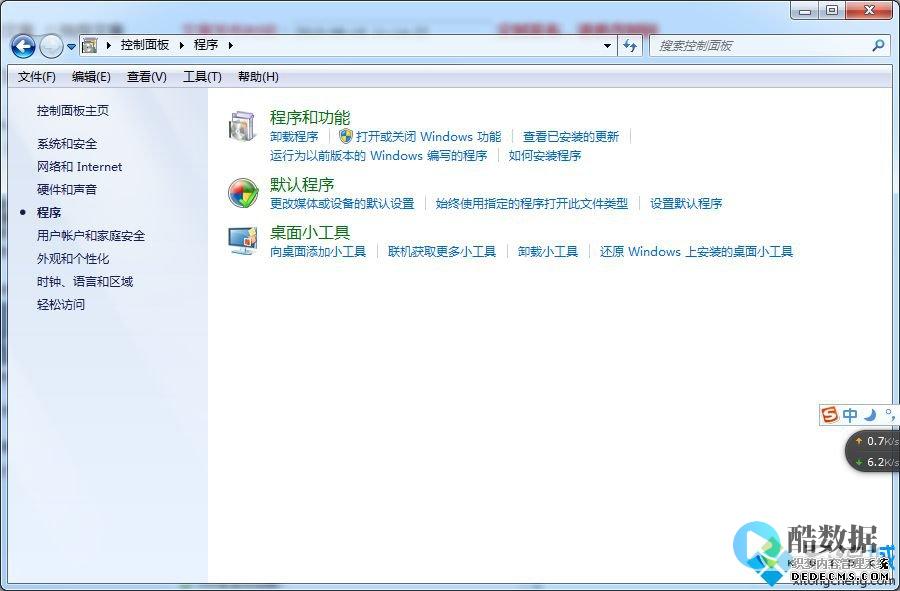Viewport: 900px width, 591px height.
Task: Open 硬件和声音 category in sidebar
Action: point(67,189)
